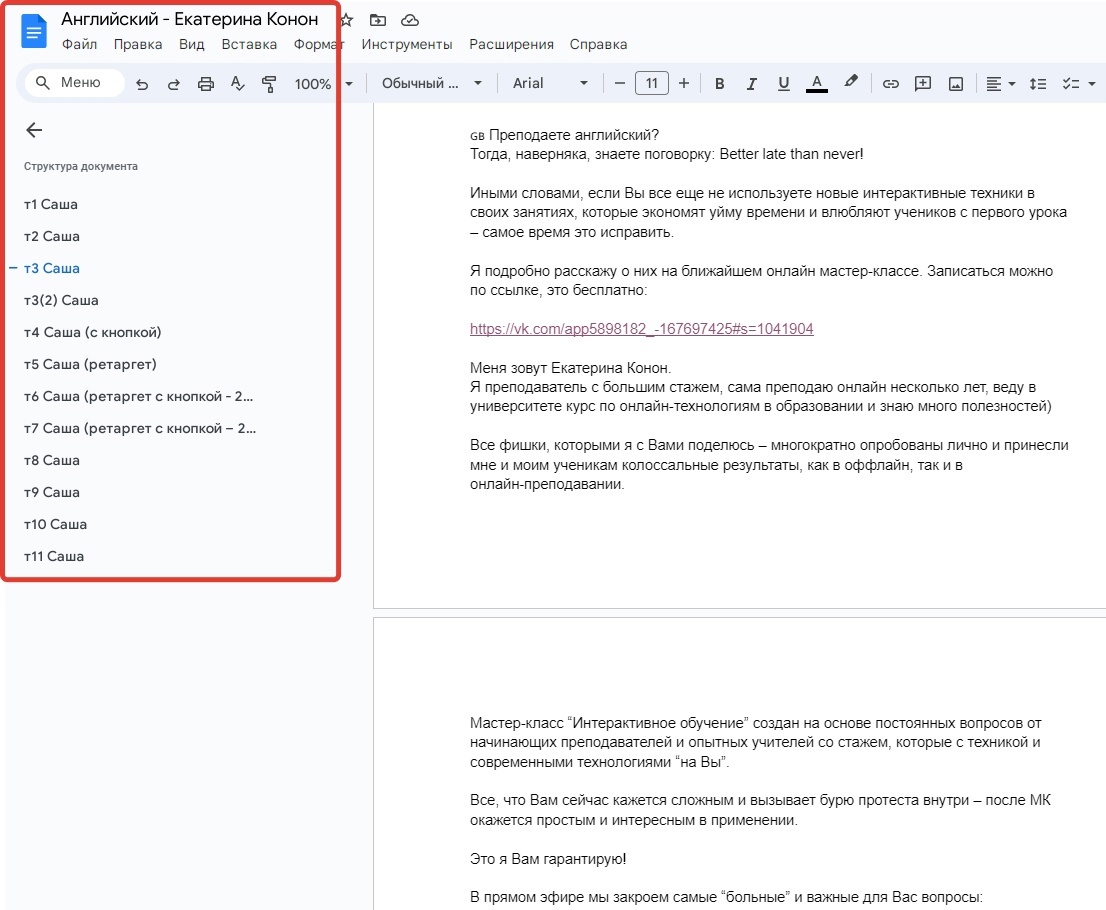Open the Вставка menu
The image size is (1106, 910).
[x=249, y=44]
